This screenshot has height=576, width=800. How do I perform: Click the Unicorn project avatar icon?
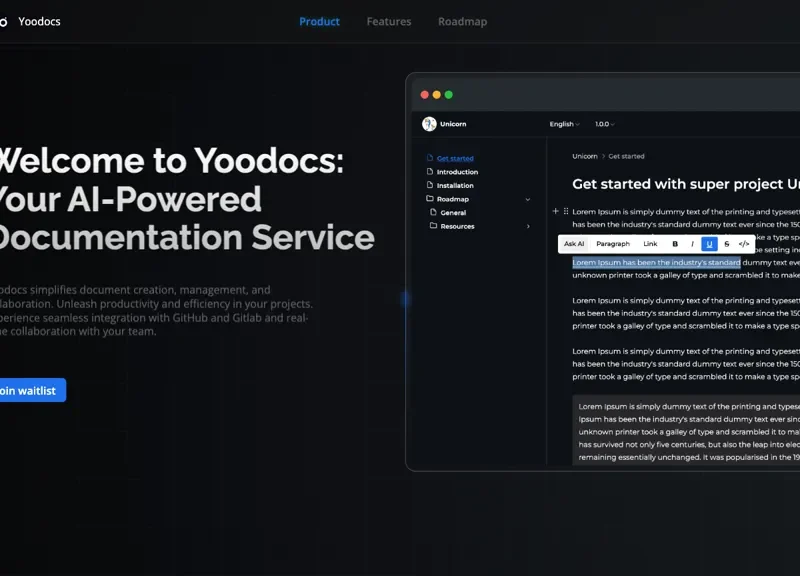tap(426, 123)
